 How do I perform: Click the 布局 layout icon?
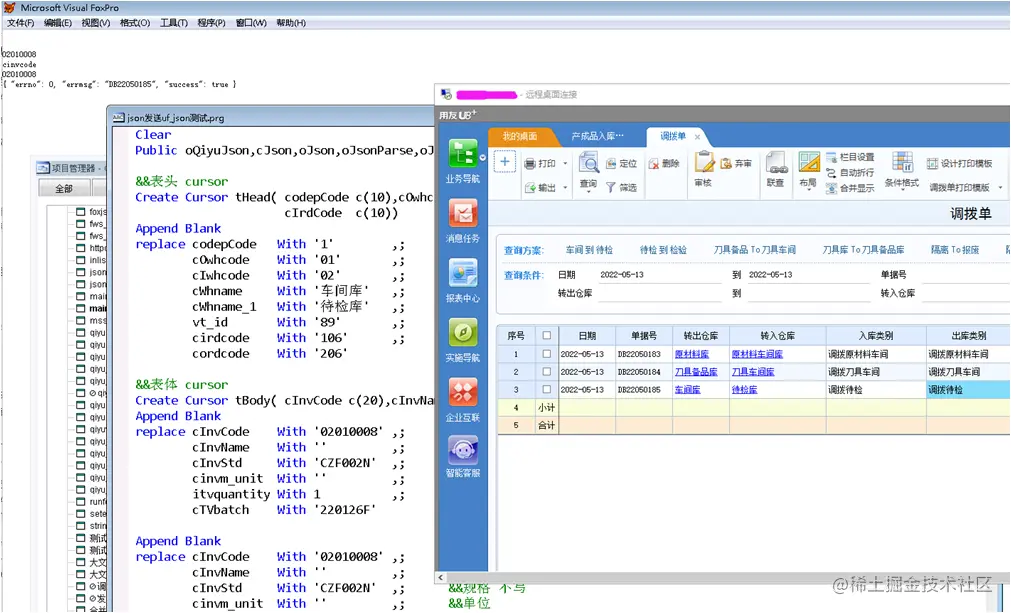click(809, 162)
